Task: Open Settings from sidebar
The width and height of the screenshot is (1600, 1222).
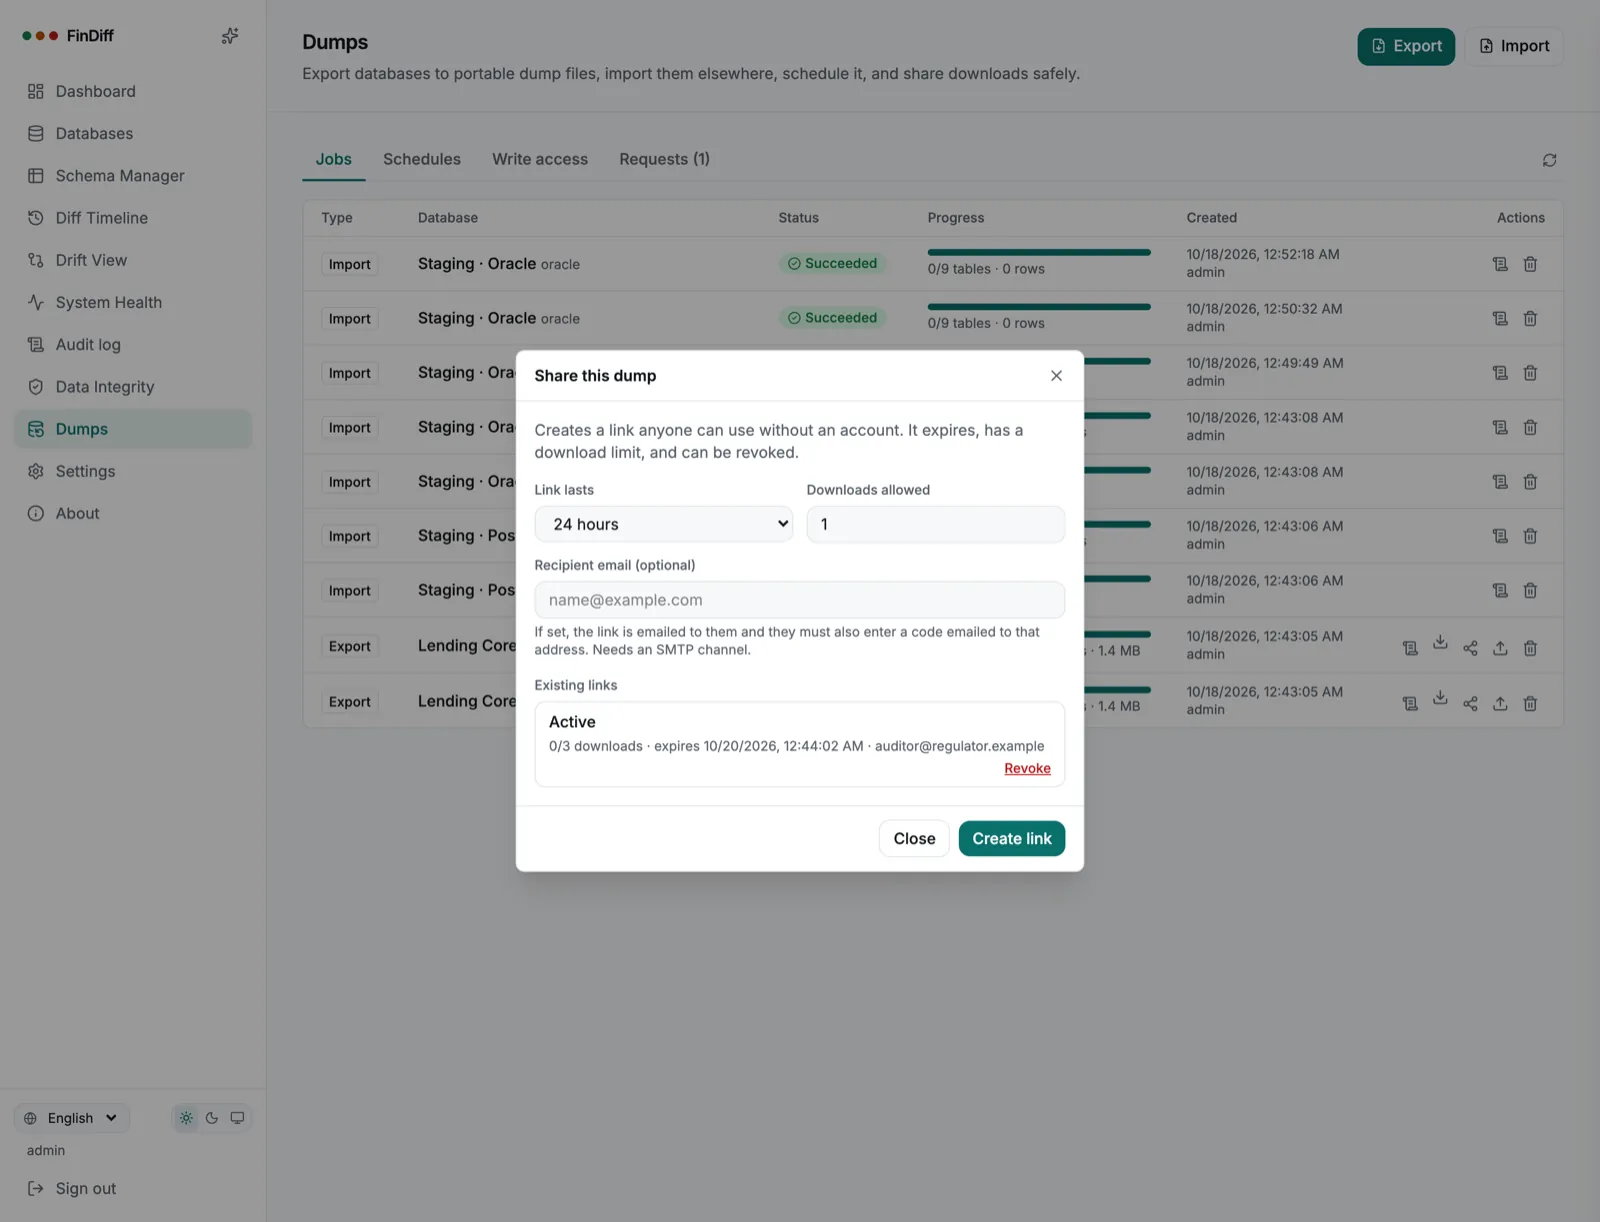Action: [133, 471]
